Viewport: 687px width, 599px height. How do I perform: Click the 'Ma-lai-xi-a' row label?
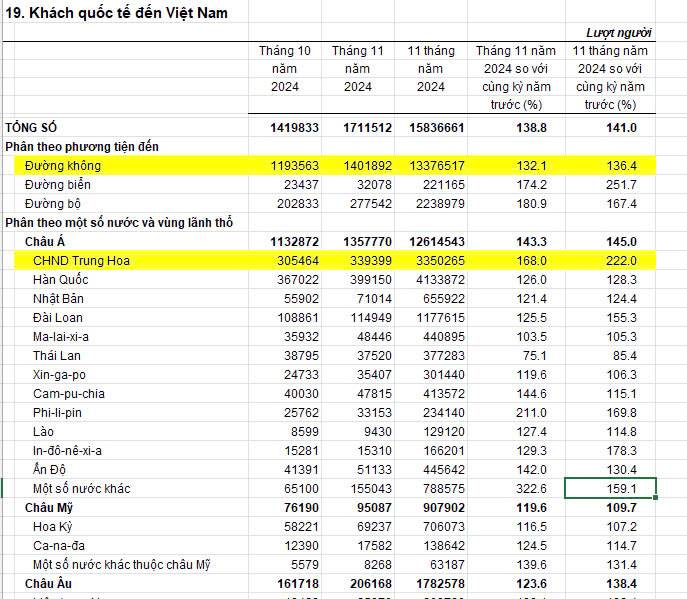[x=61, y=337]
